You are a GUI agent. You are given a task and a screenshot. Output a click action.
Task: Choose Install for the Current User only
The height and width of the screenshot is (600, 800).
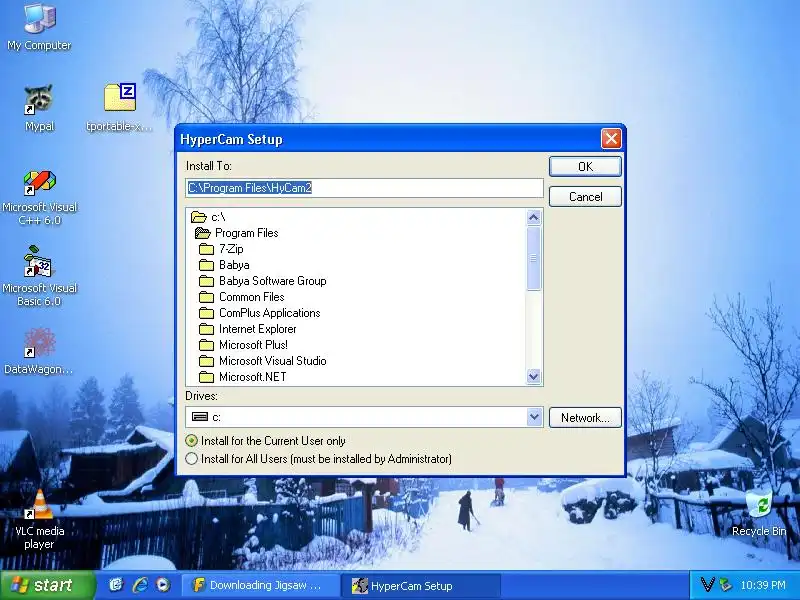(x=266, y=441)
